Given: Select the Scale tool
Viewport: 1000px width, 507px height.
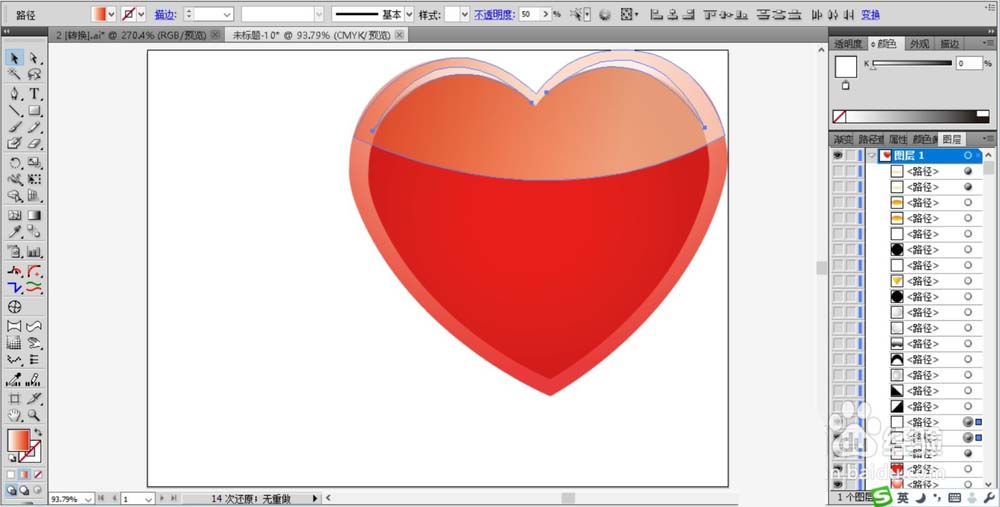Looking at the screenshot, I should (x=34, y=163).
